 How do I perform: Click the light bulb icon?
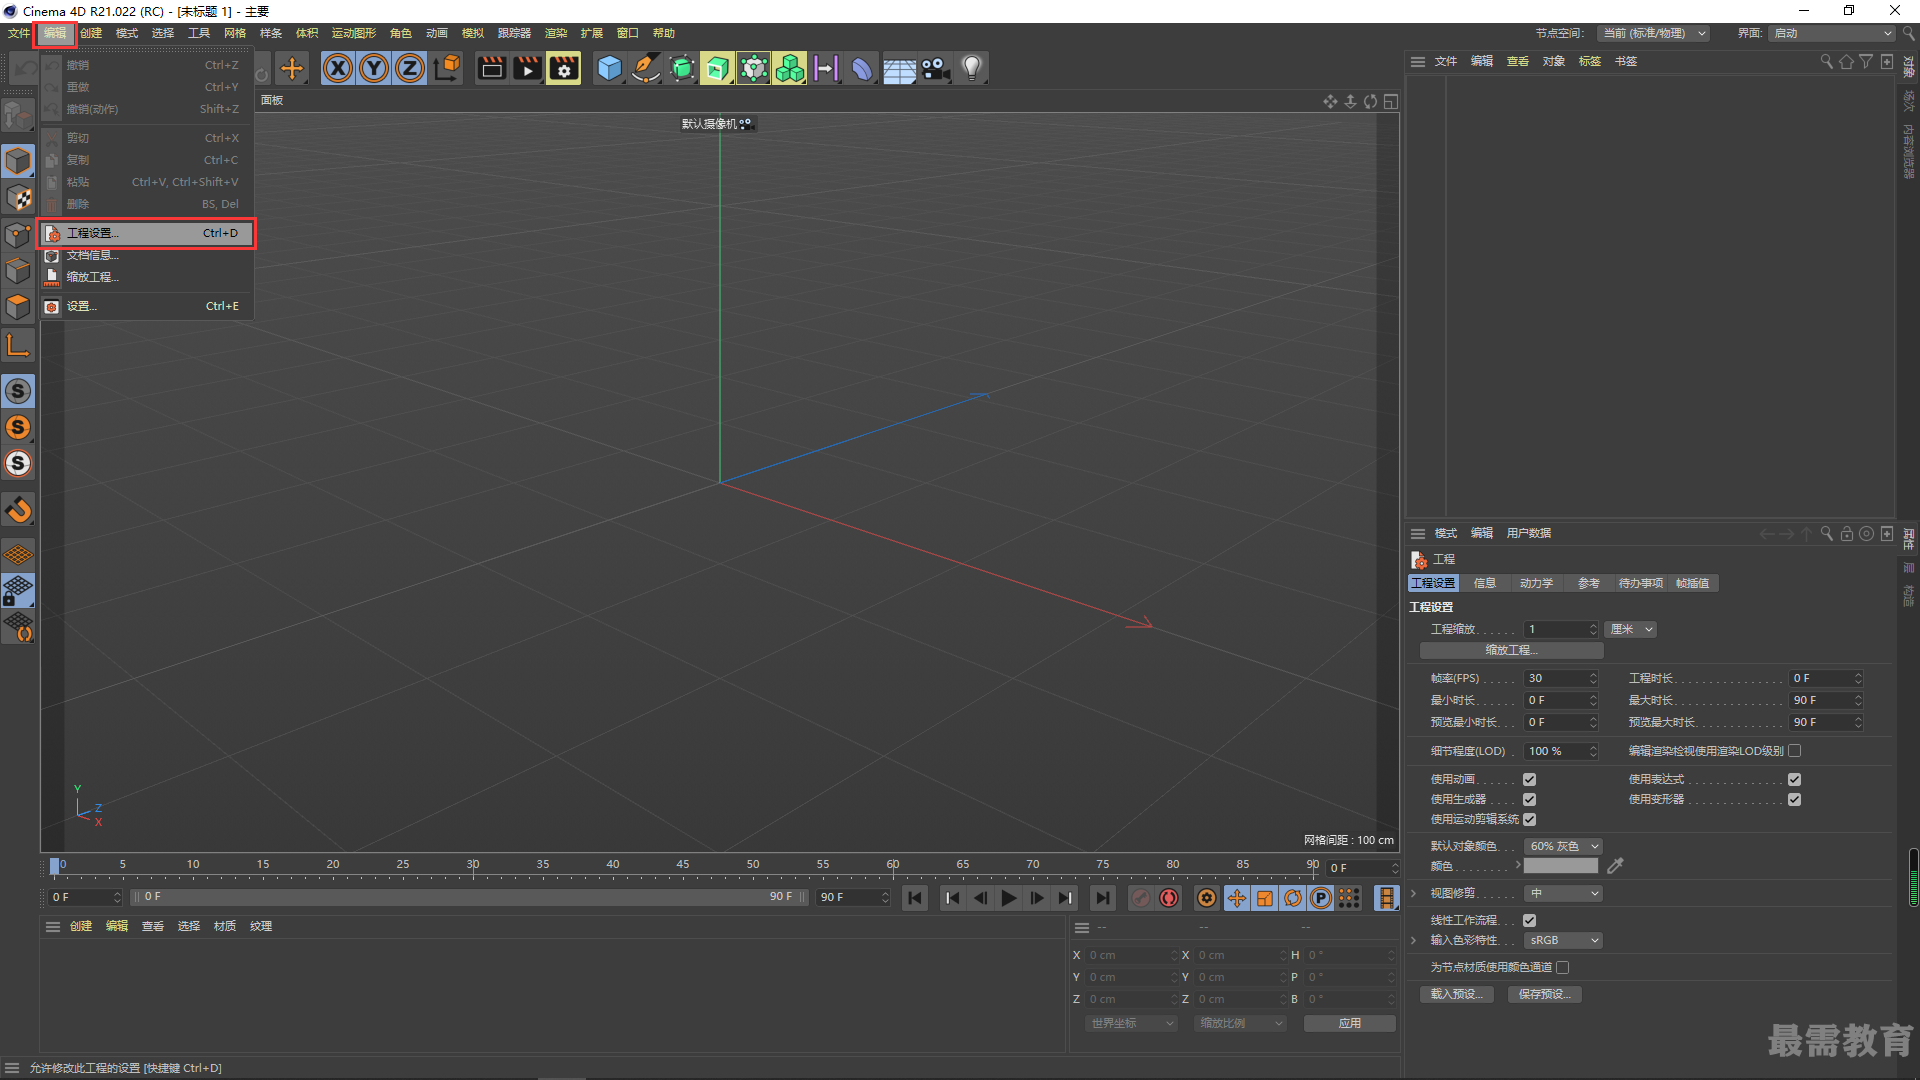click(971, 68)
